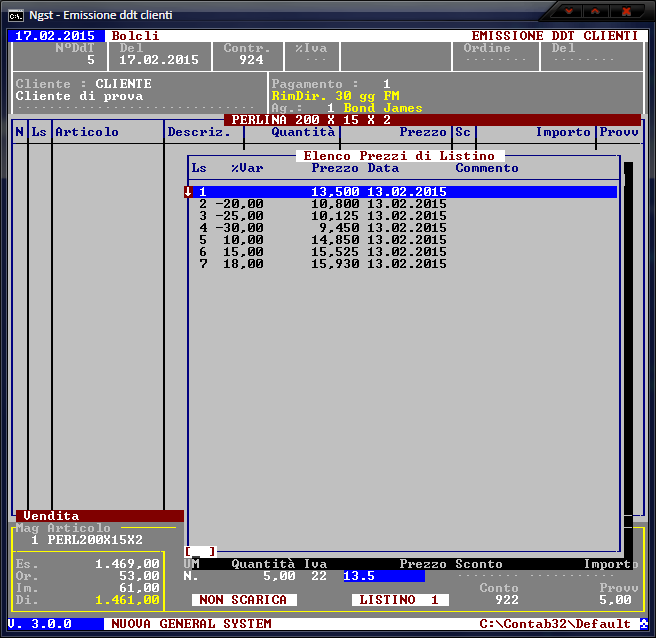656x638 pixels.
Task: Click the LISTINO 1 button
Action: (399, 600)
